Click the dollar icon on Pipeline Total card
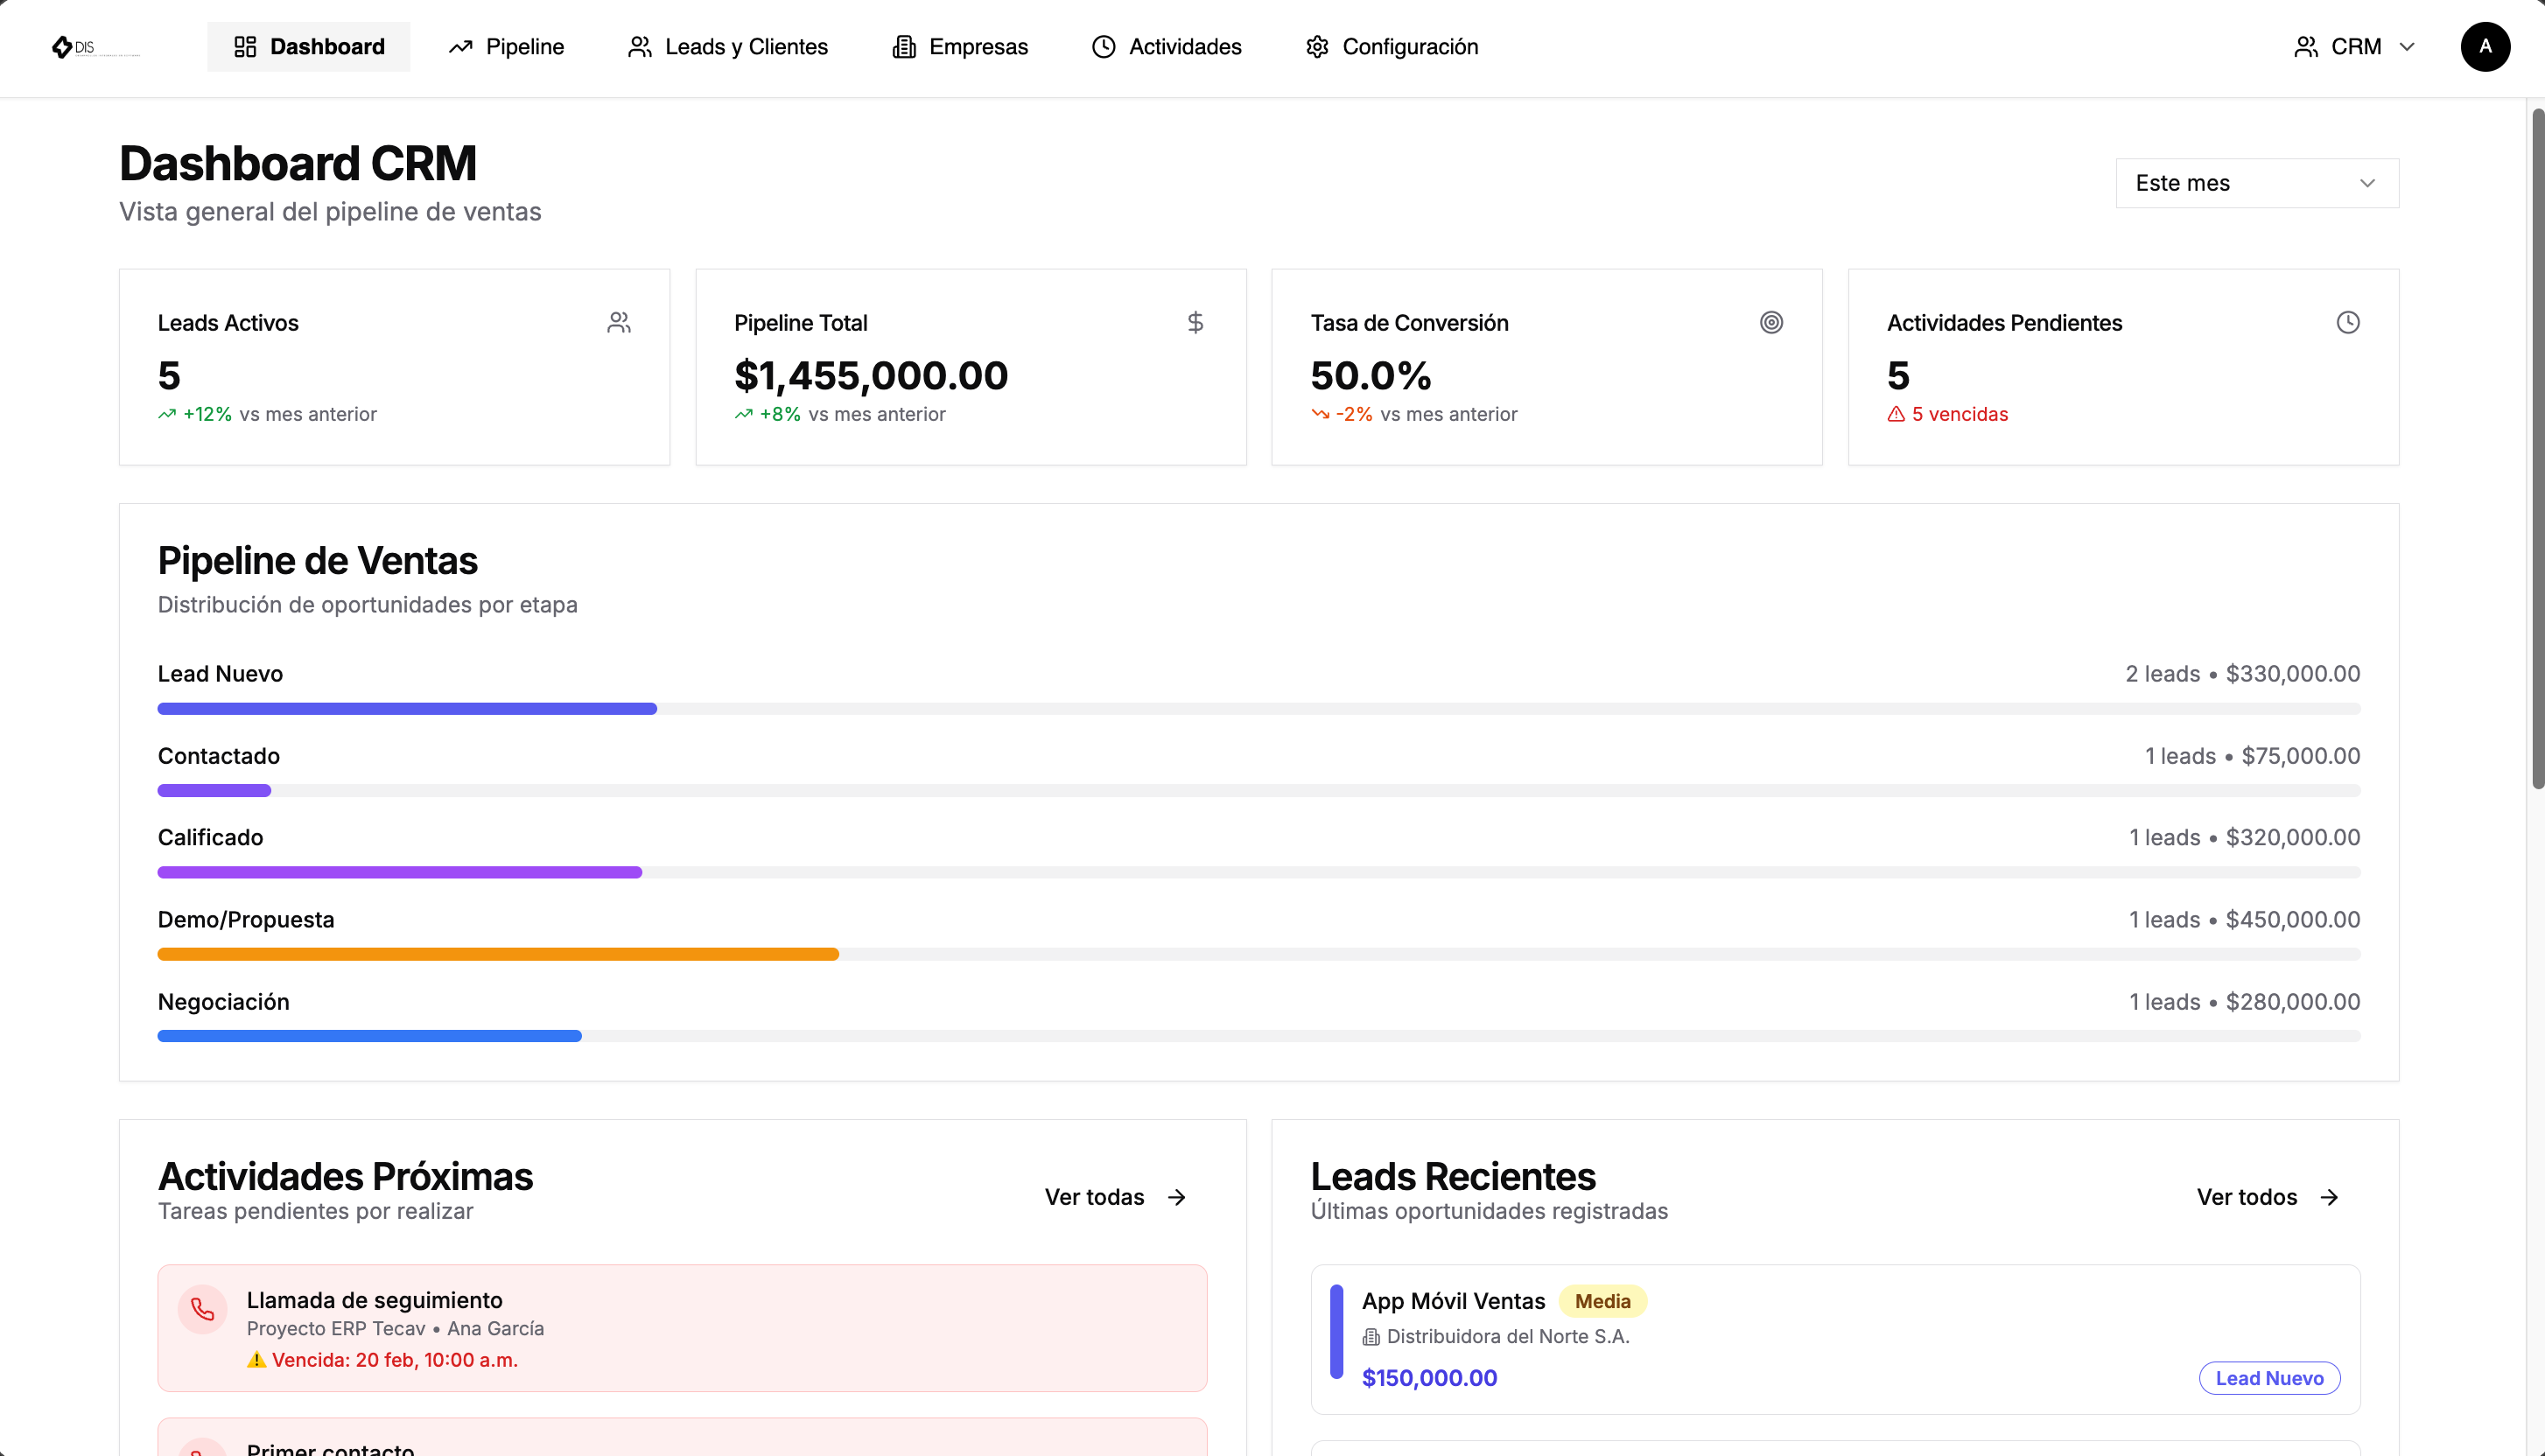 pos(1194,322)
